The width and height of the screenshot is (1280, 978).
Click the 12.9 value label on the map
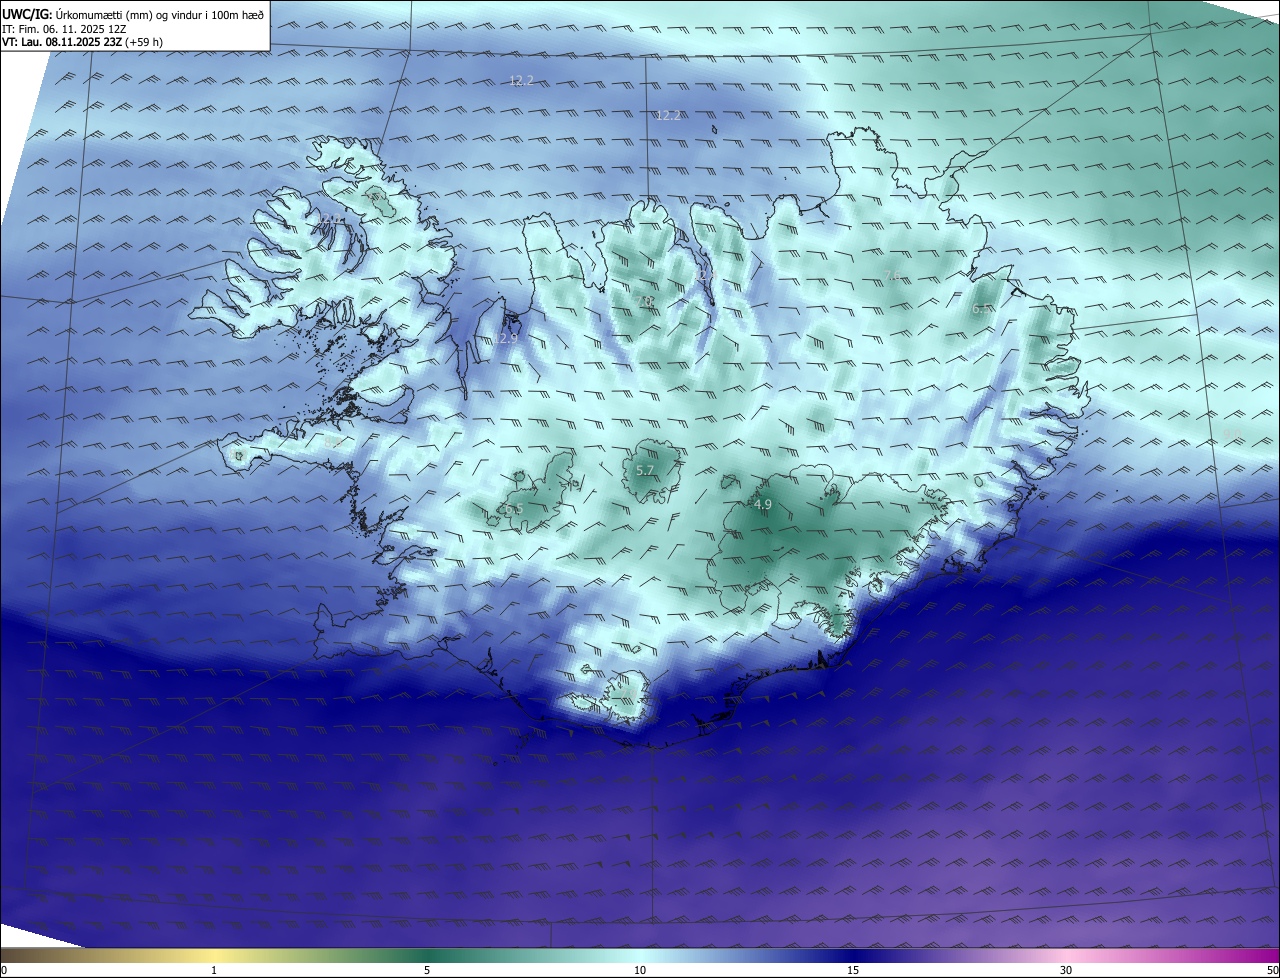click(x=507, y=339)
